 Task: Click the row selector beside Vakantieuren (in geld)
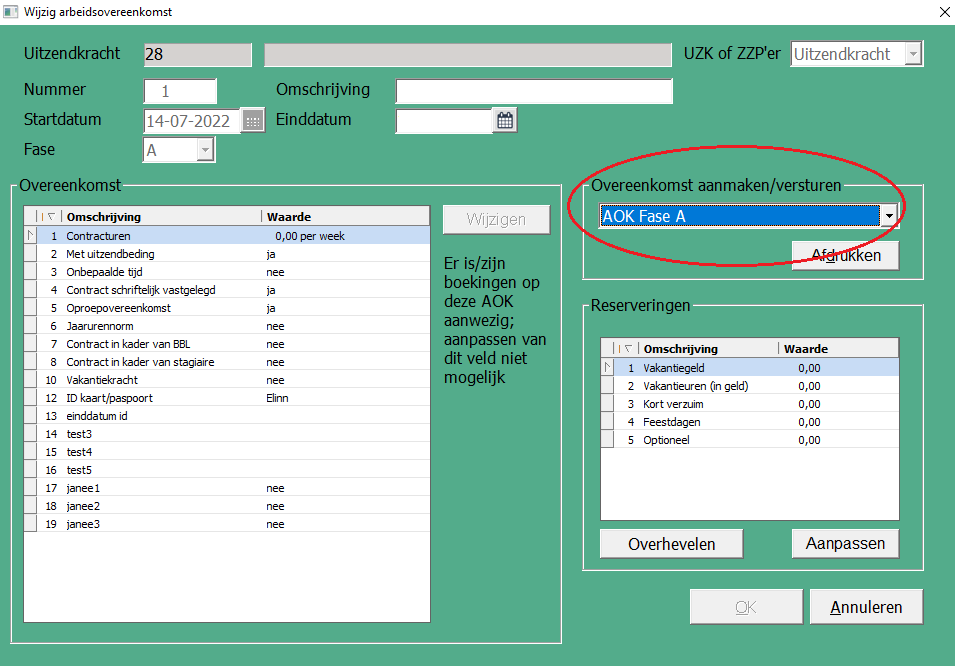click(x=607, y=386)
